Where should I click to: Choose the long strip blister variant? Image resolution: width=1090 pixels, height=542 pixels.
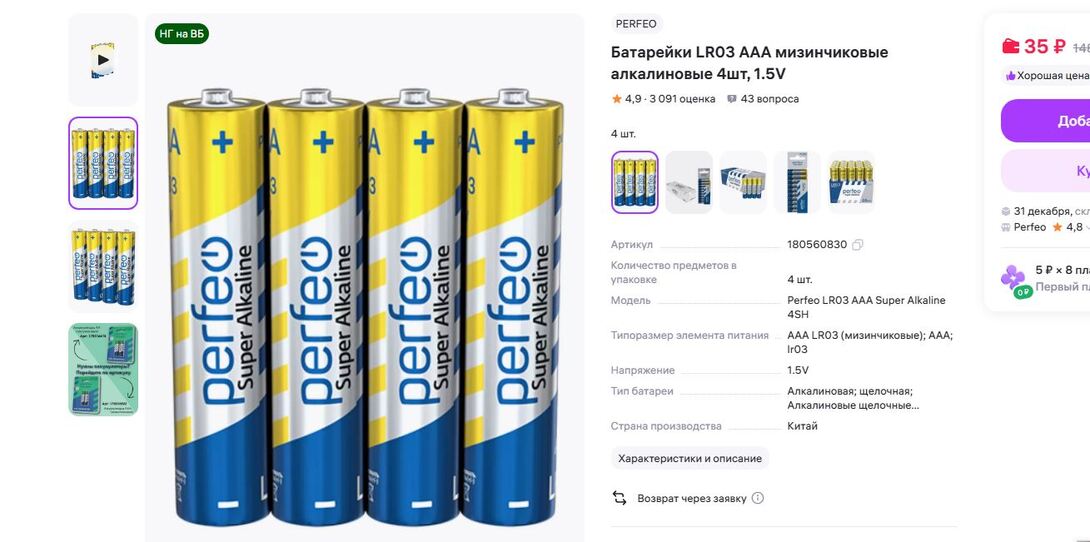point(797,182)
